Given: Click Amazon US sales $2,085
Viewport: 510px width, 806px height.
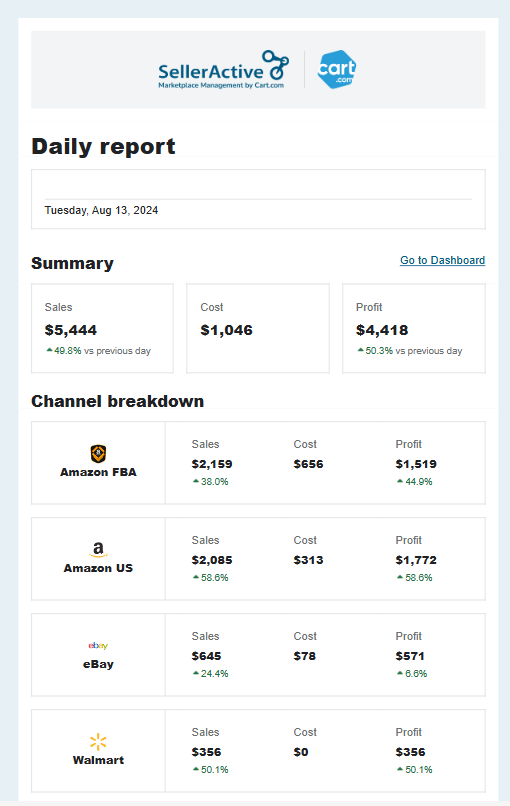Looking at the screenshot, I should coord(212,560).
